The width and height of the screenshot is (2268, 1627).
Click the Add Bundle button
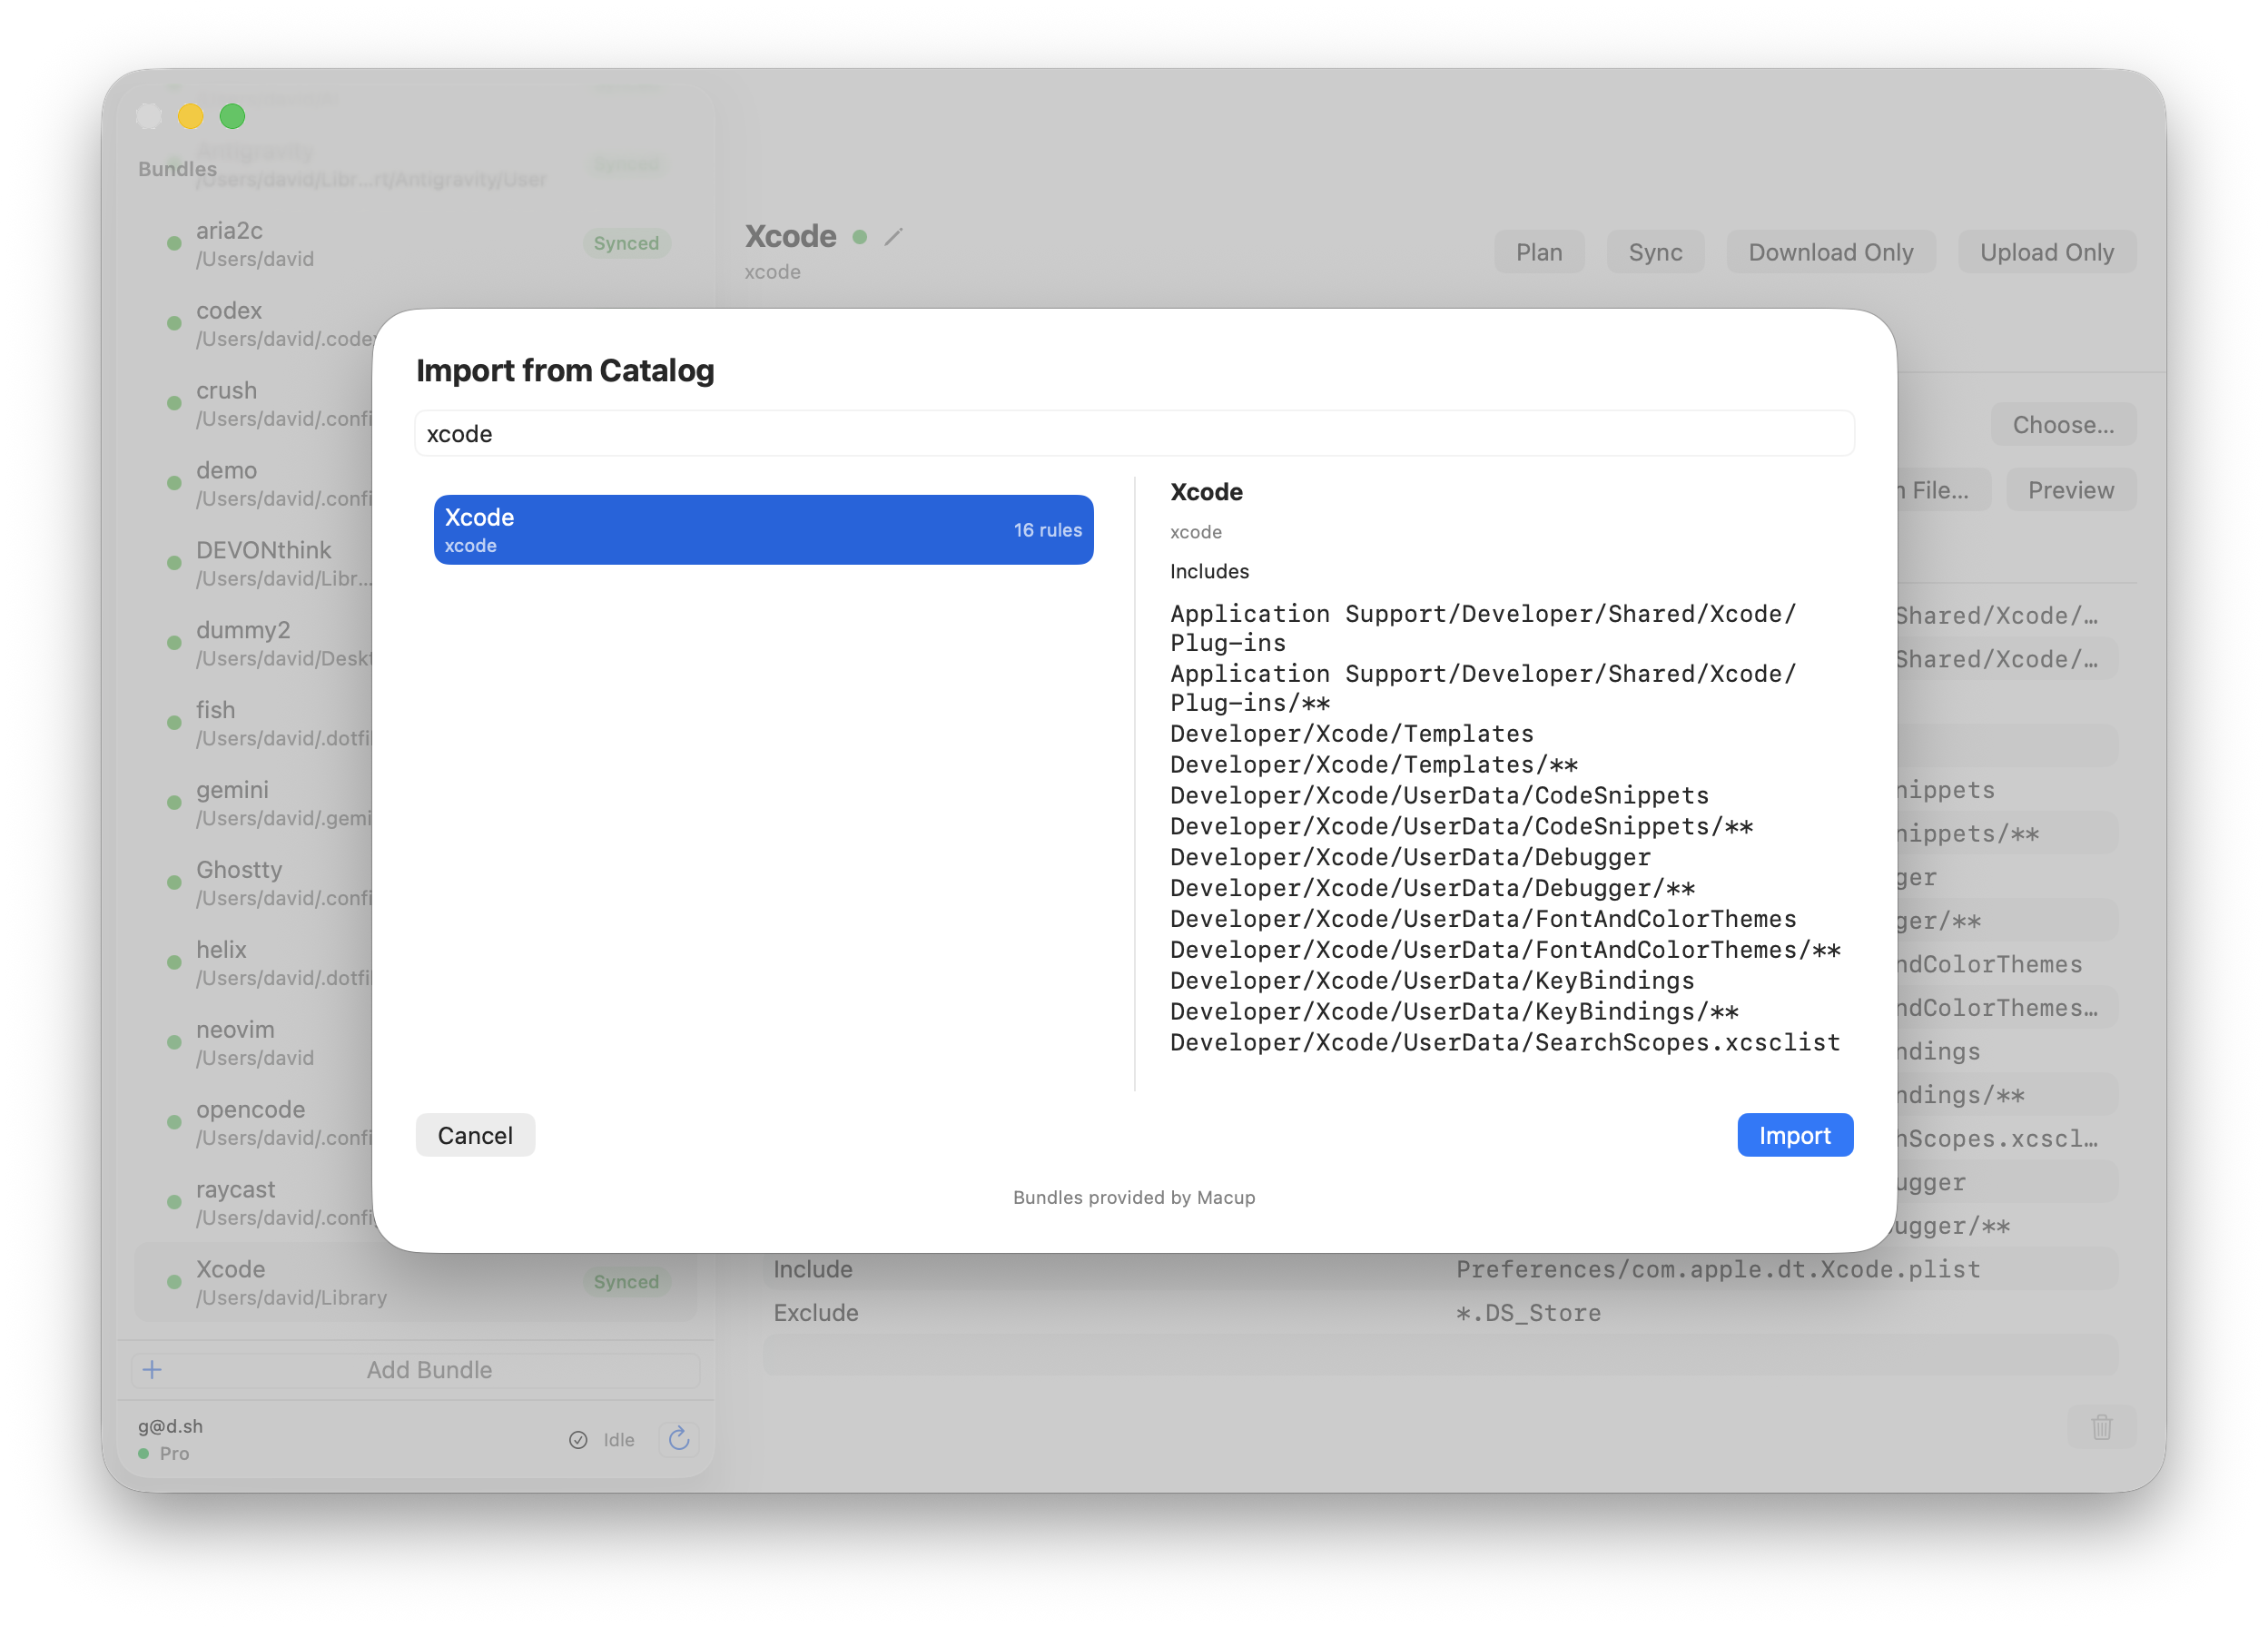[x=428, y=1369]
